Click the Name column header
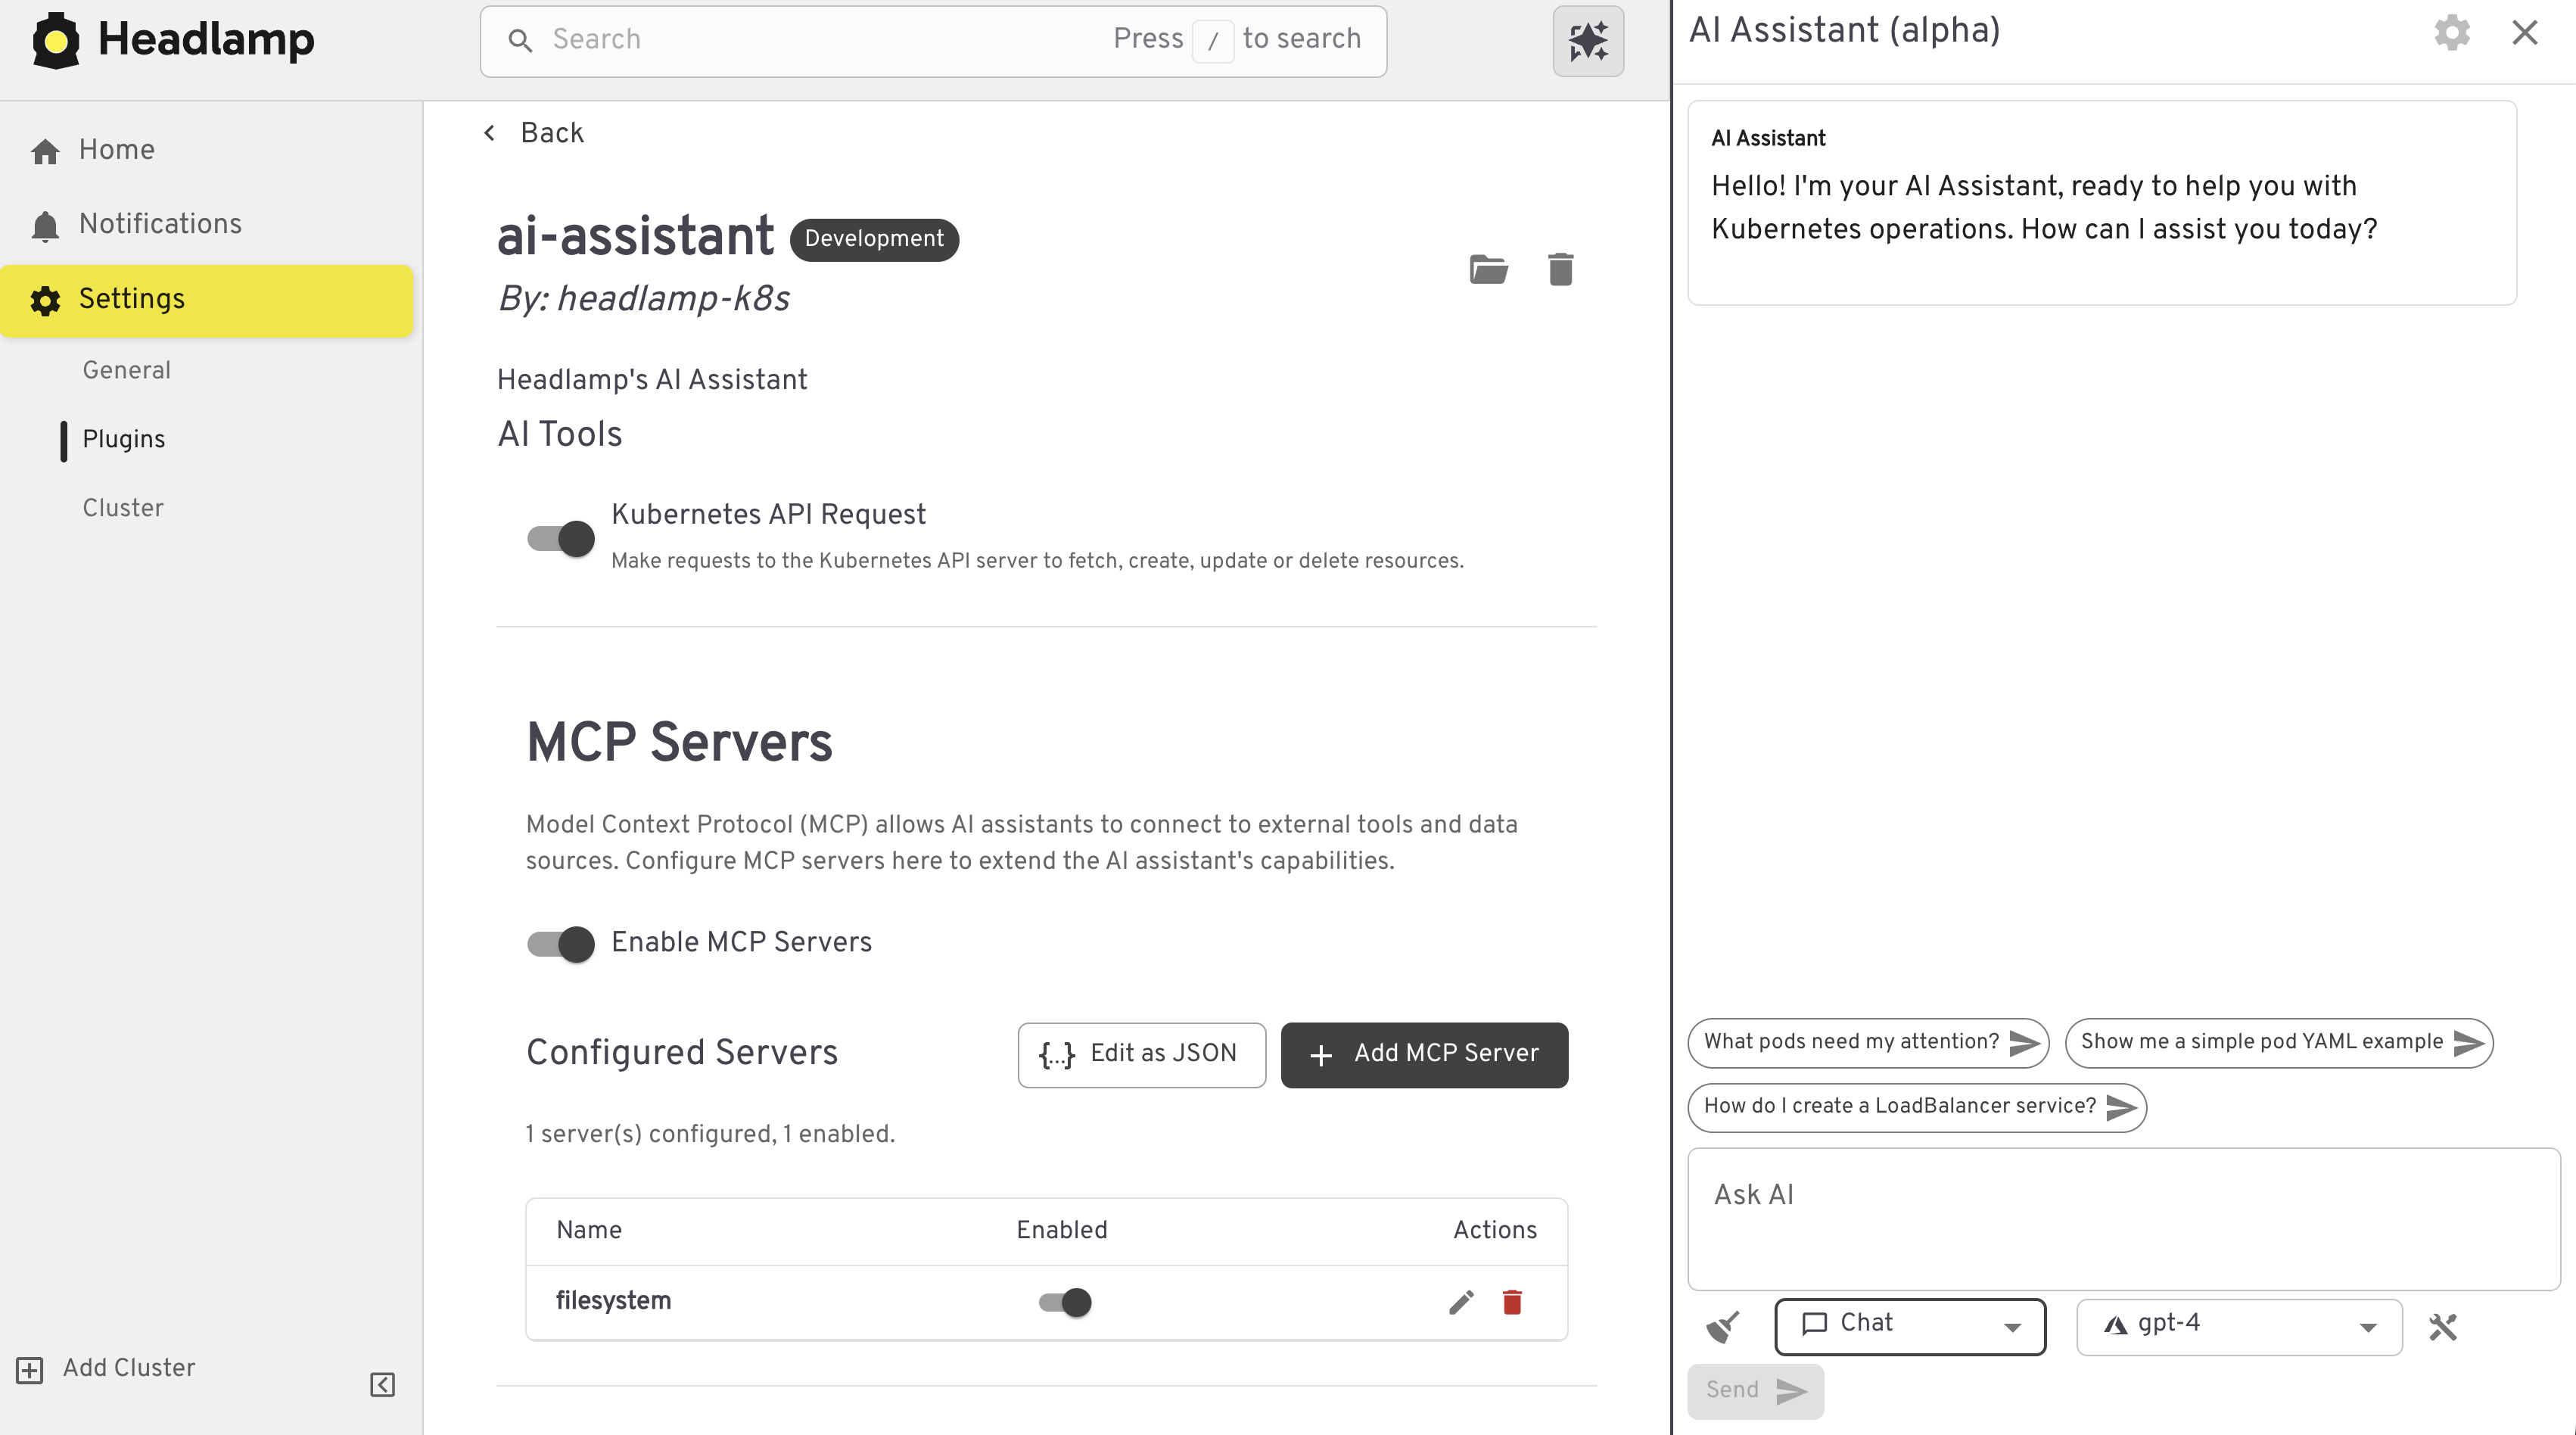The height and width of the screenshot is (1435, 2576). coord(589,1230)
